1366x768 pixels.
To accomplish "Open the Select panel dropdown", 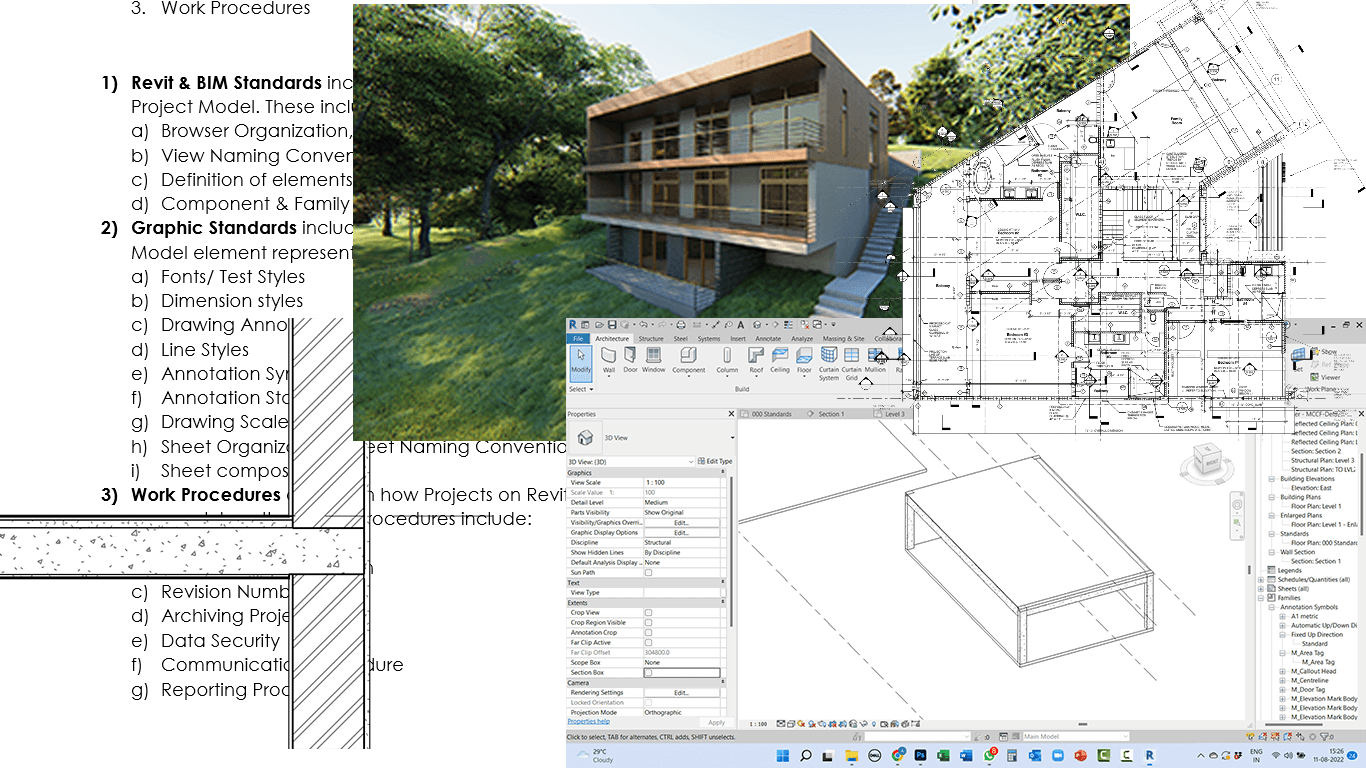I will pyautogui.click(x=580, y=389).
